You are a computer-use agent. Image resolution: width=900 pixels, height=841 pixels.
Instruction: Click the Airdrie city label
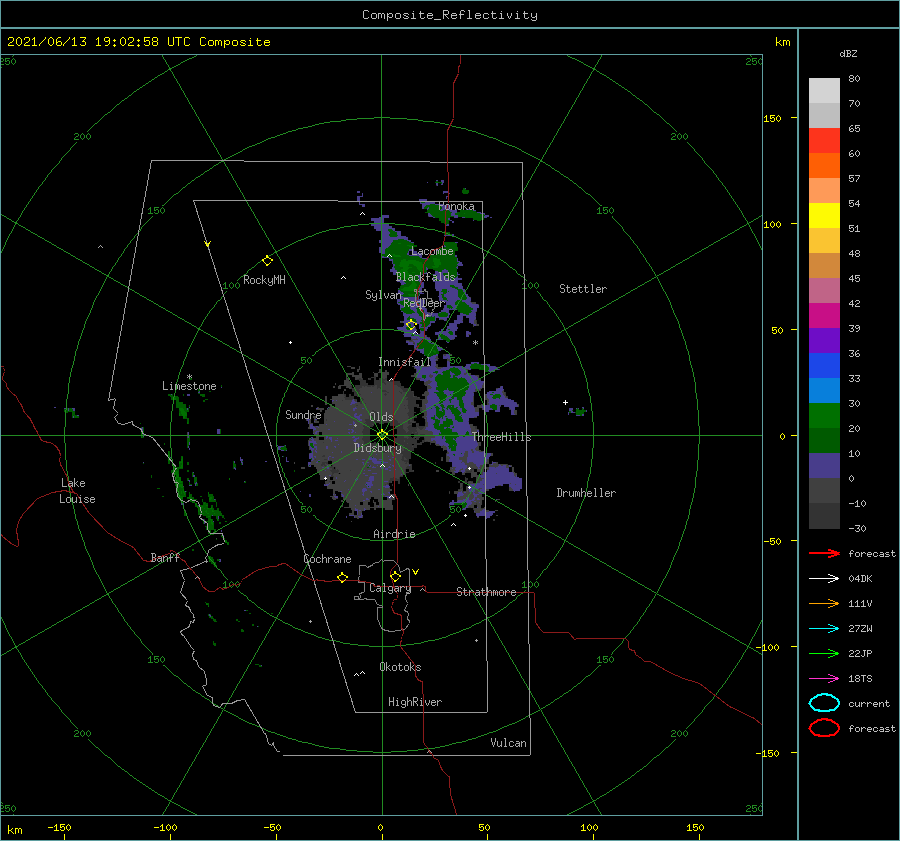394,534
